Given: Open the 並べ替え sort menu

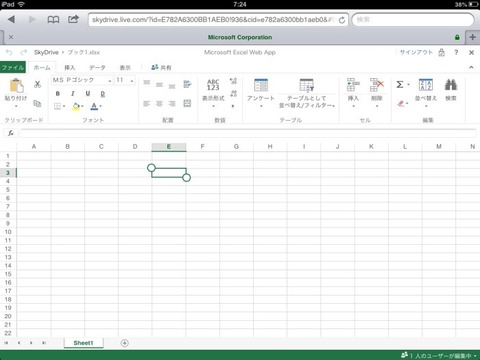Looking at the screenshot, I should pos(426,92).
